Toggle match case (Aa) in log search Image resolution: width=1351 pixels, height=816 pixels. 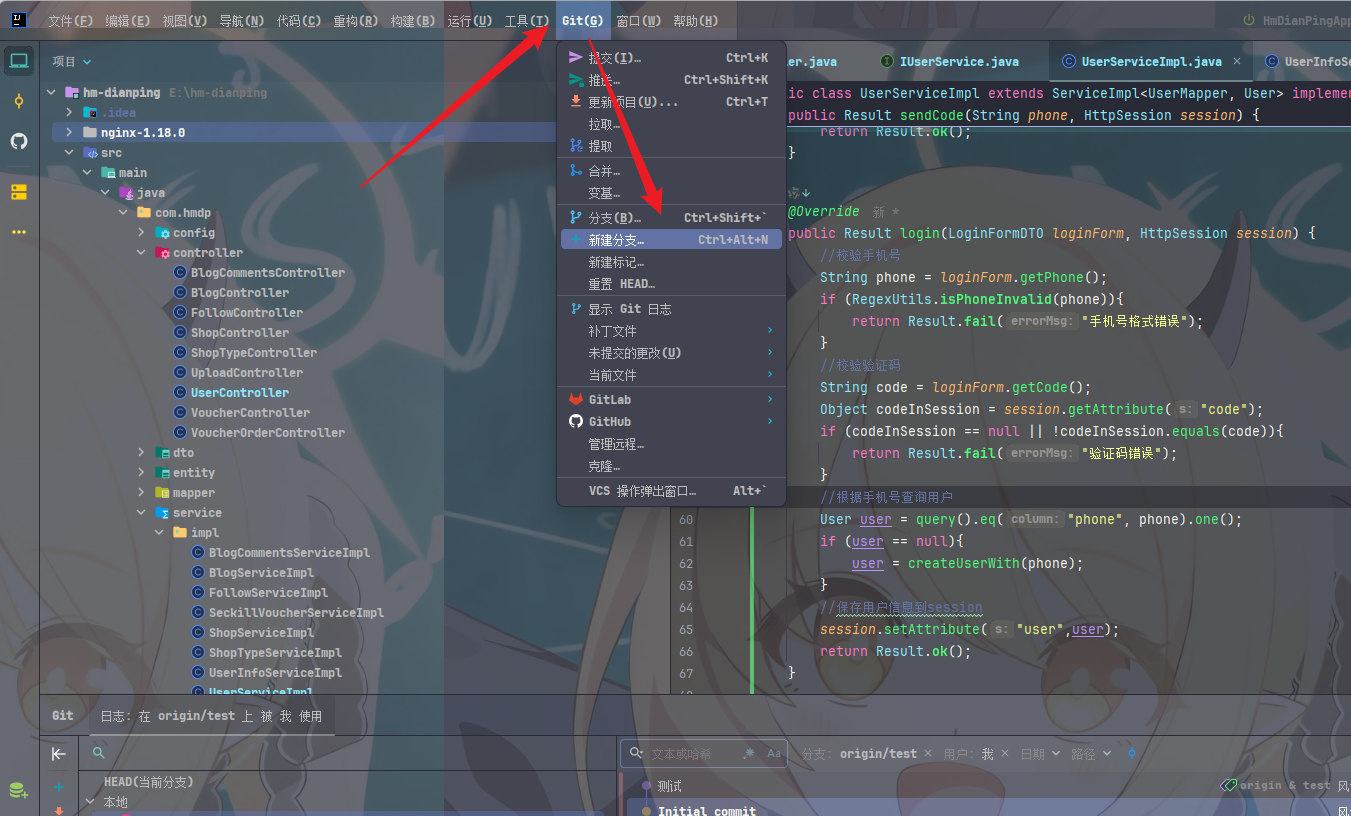[774, 754]
